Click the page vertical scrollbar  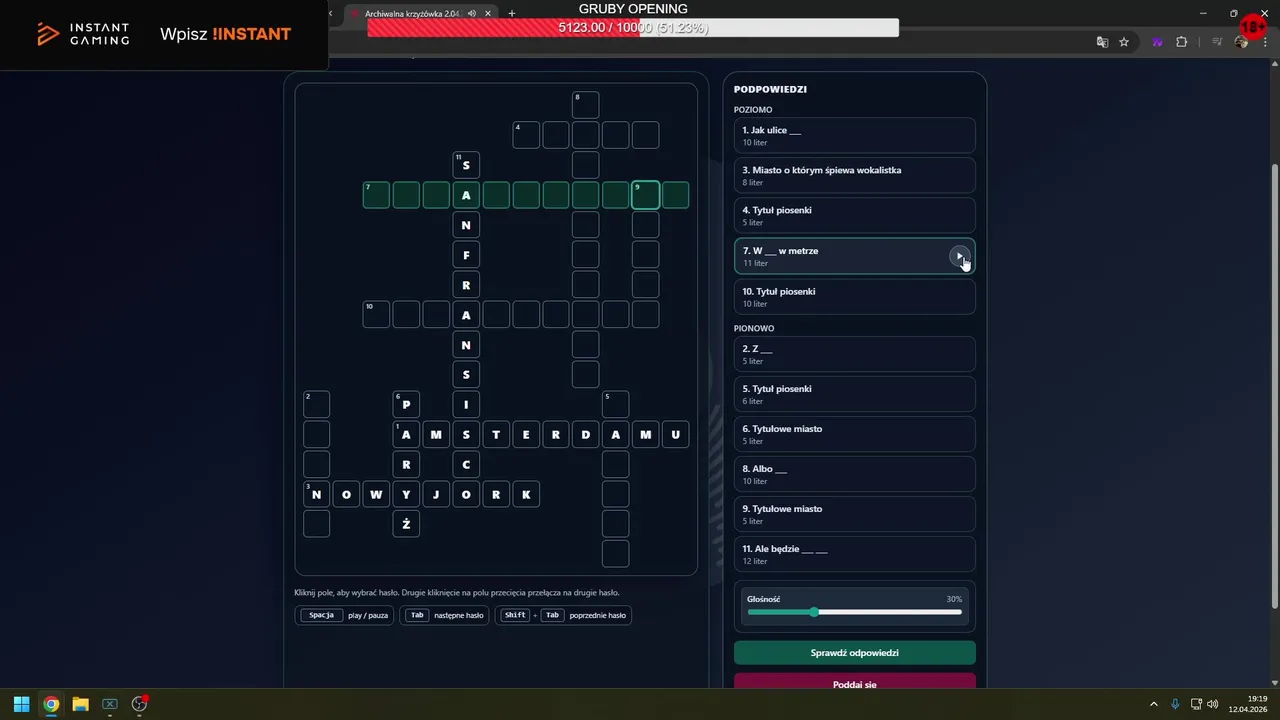point(1274,385)
